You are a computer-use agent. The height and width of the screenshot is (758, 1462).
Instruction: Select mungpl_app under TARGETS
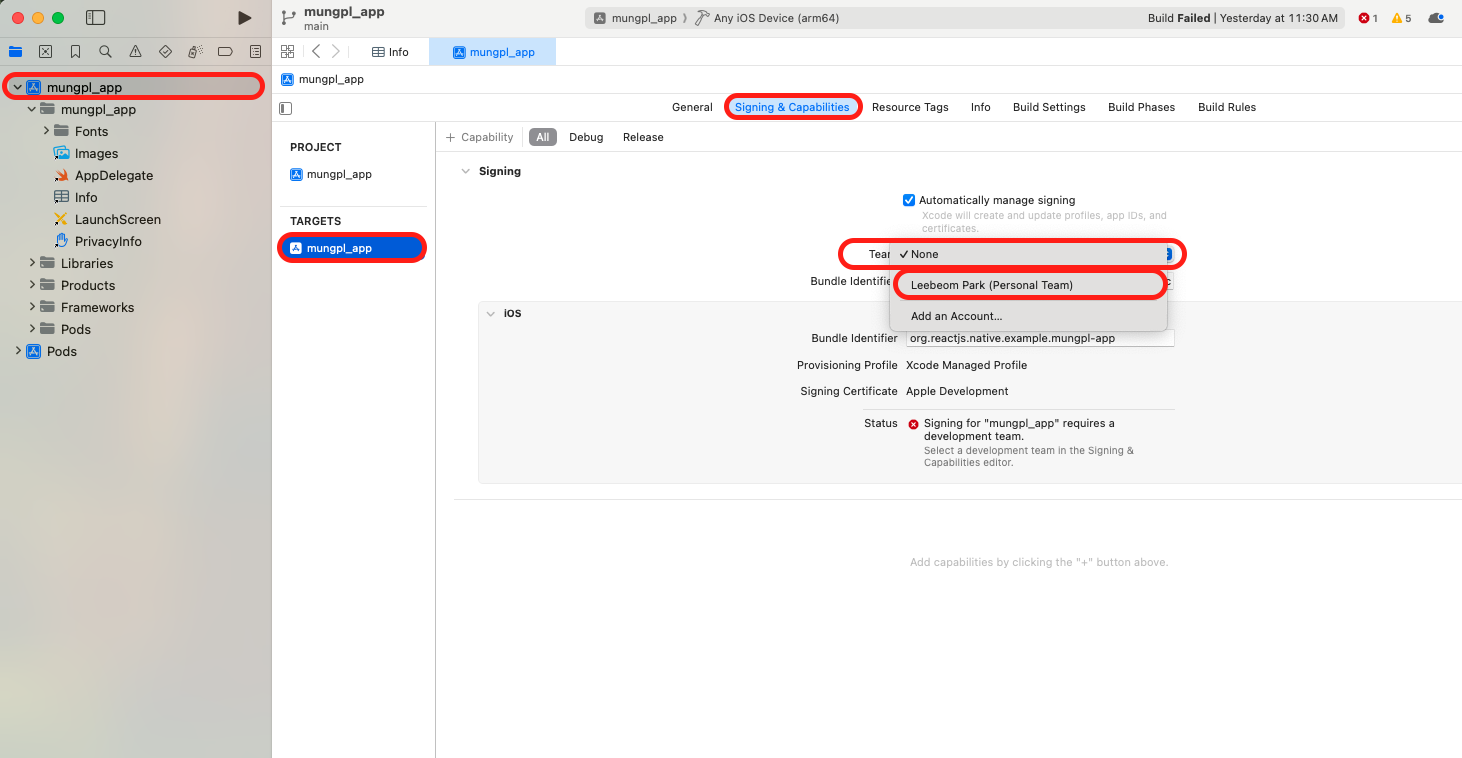coord(352,248)
